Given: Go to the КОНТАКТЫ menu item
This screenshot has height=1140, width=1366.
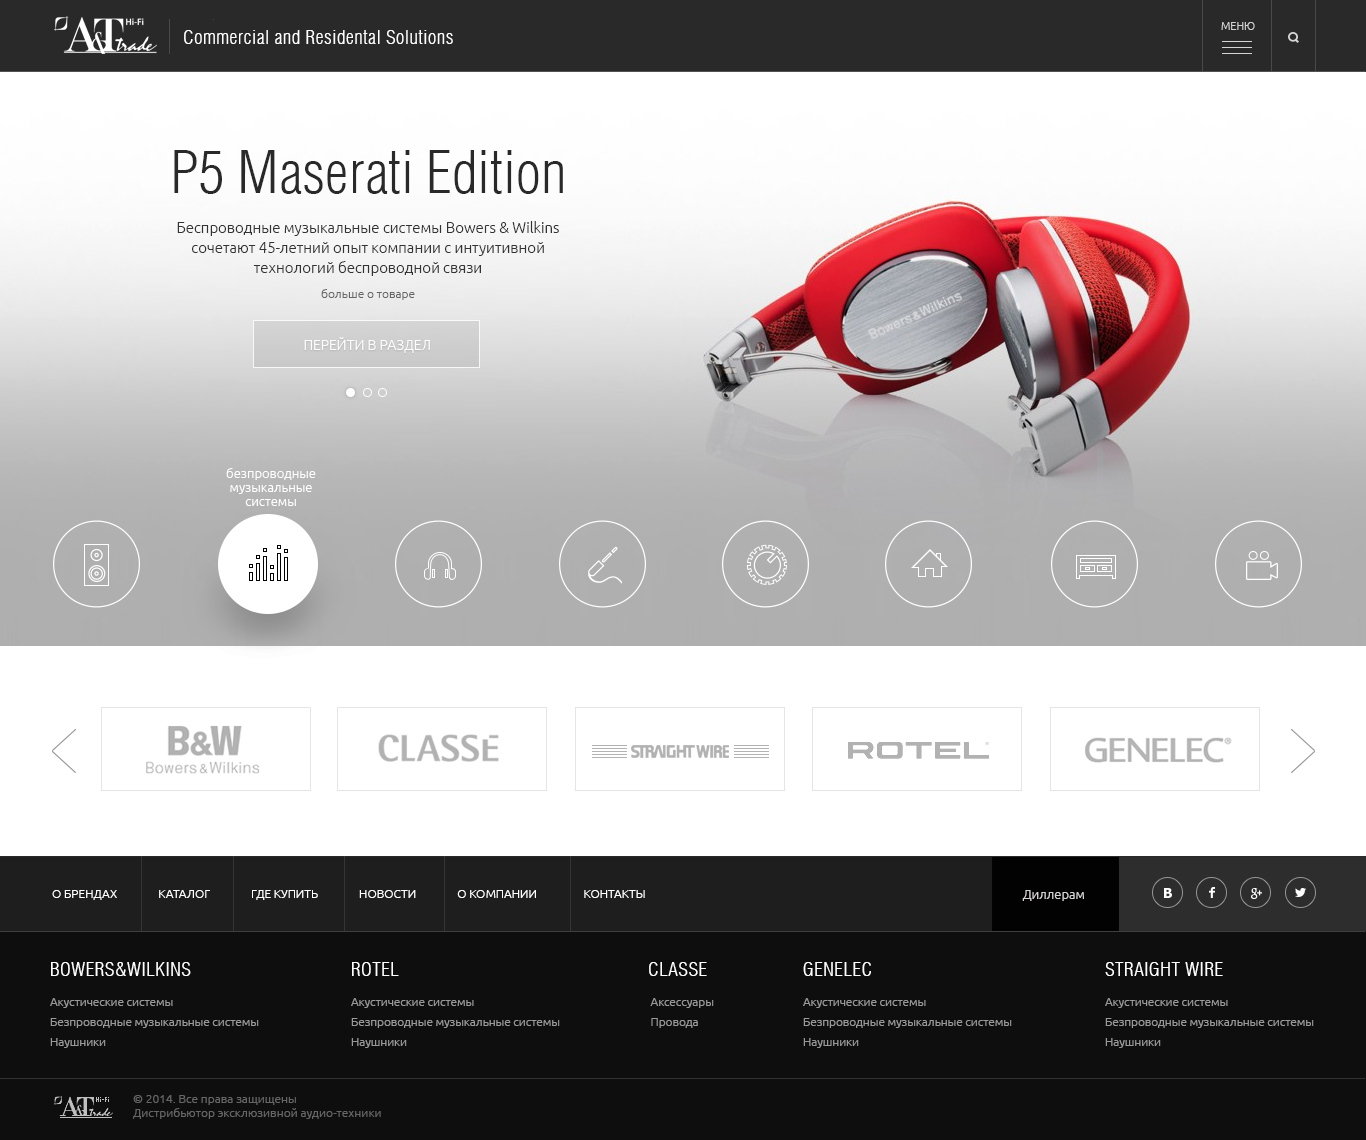Looking at the screenshot, I should pyautogui.click(x=614, y=894).
